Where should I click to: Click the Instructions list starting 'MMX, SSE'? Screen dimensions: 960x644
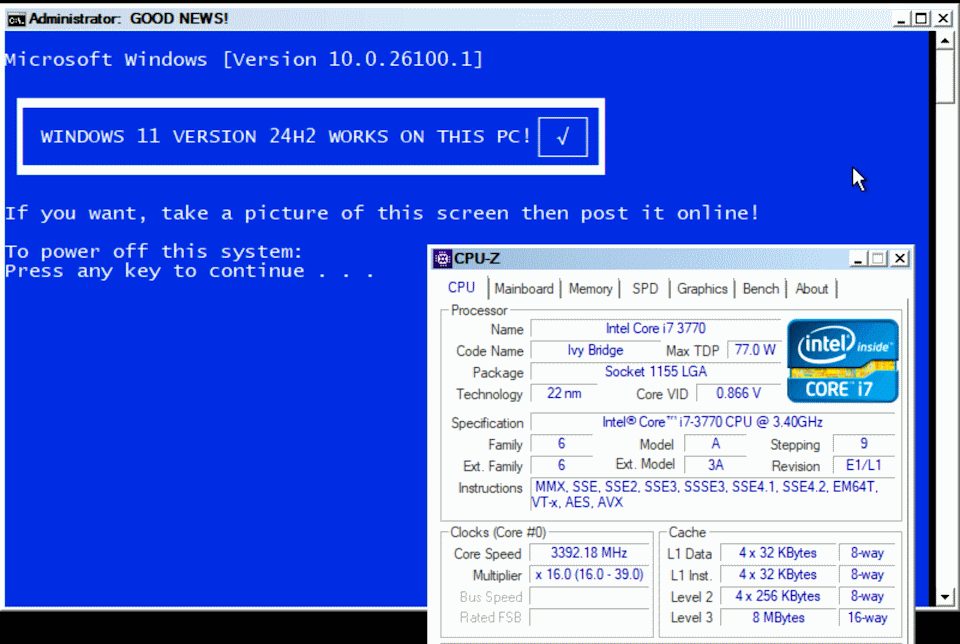pos(713,495)
